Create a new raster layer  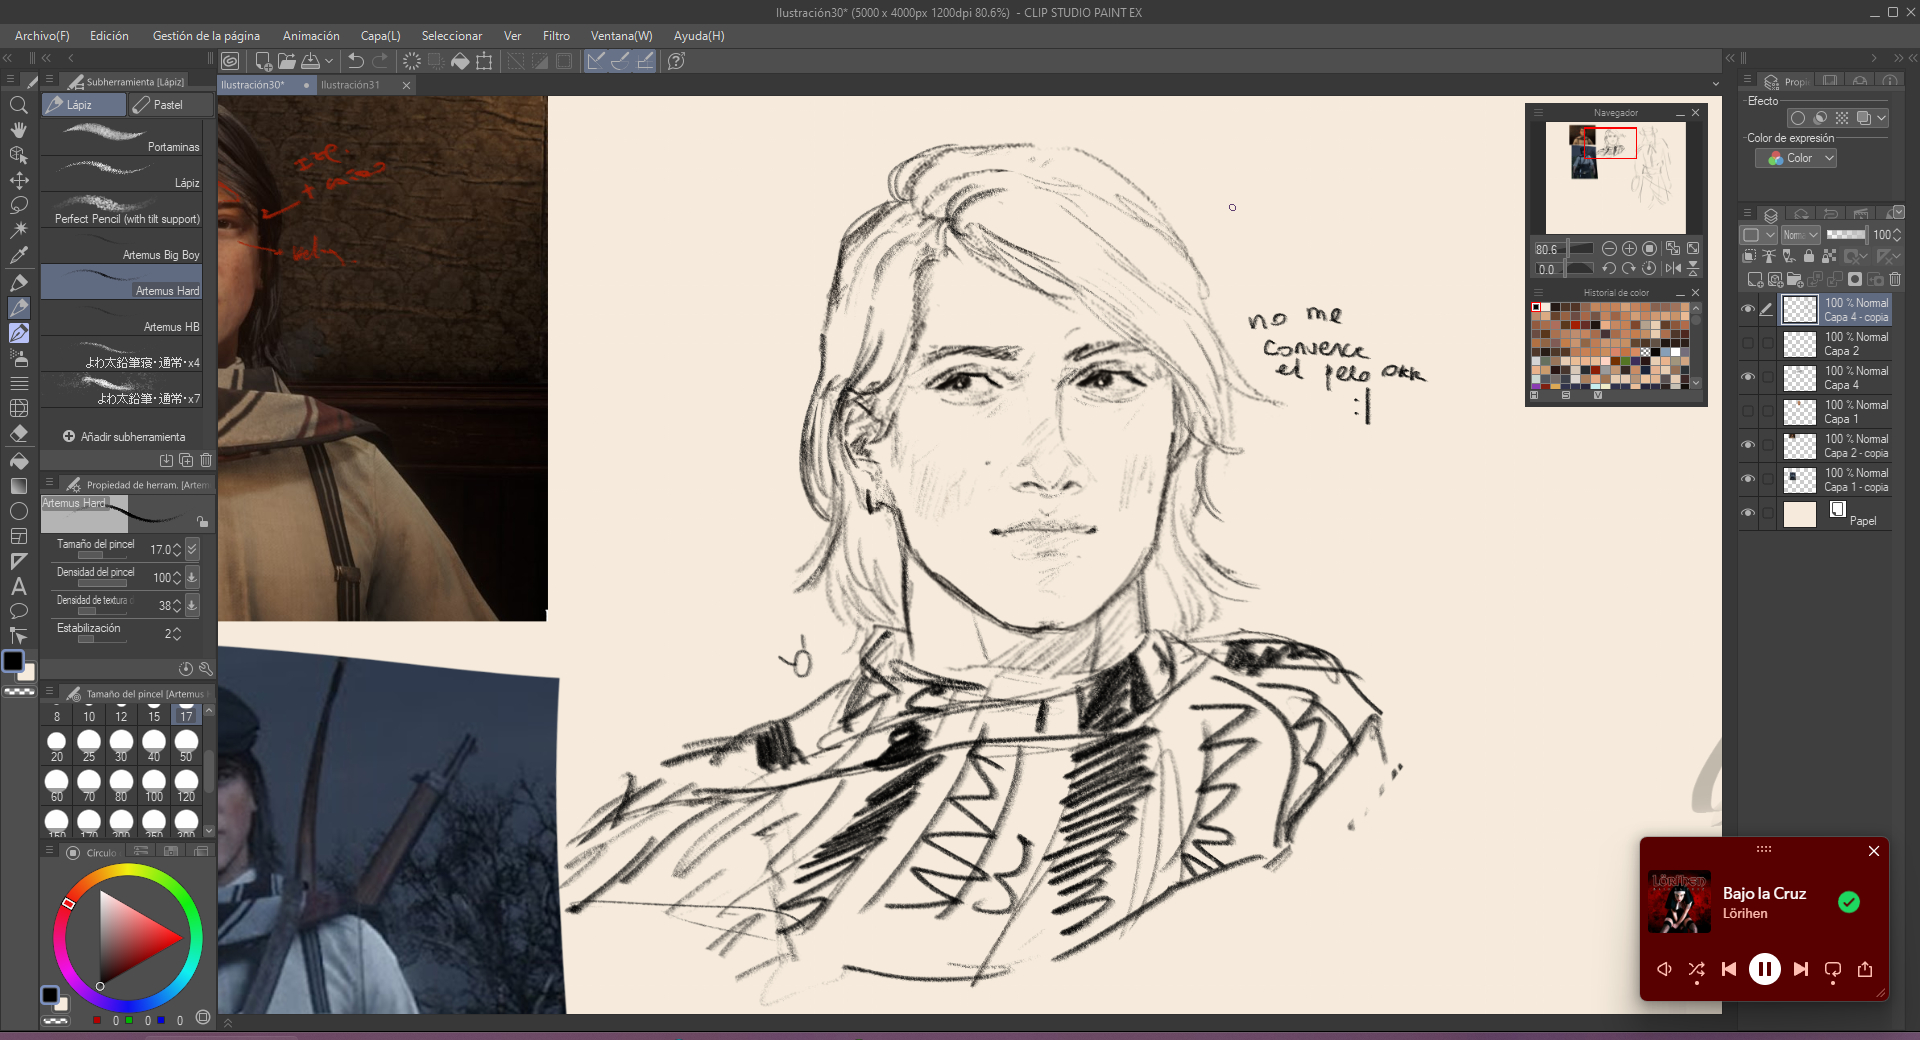coord(1754,280)
